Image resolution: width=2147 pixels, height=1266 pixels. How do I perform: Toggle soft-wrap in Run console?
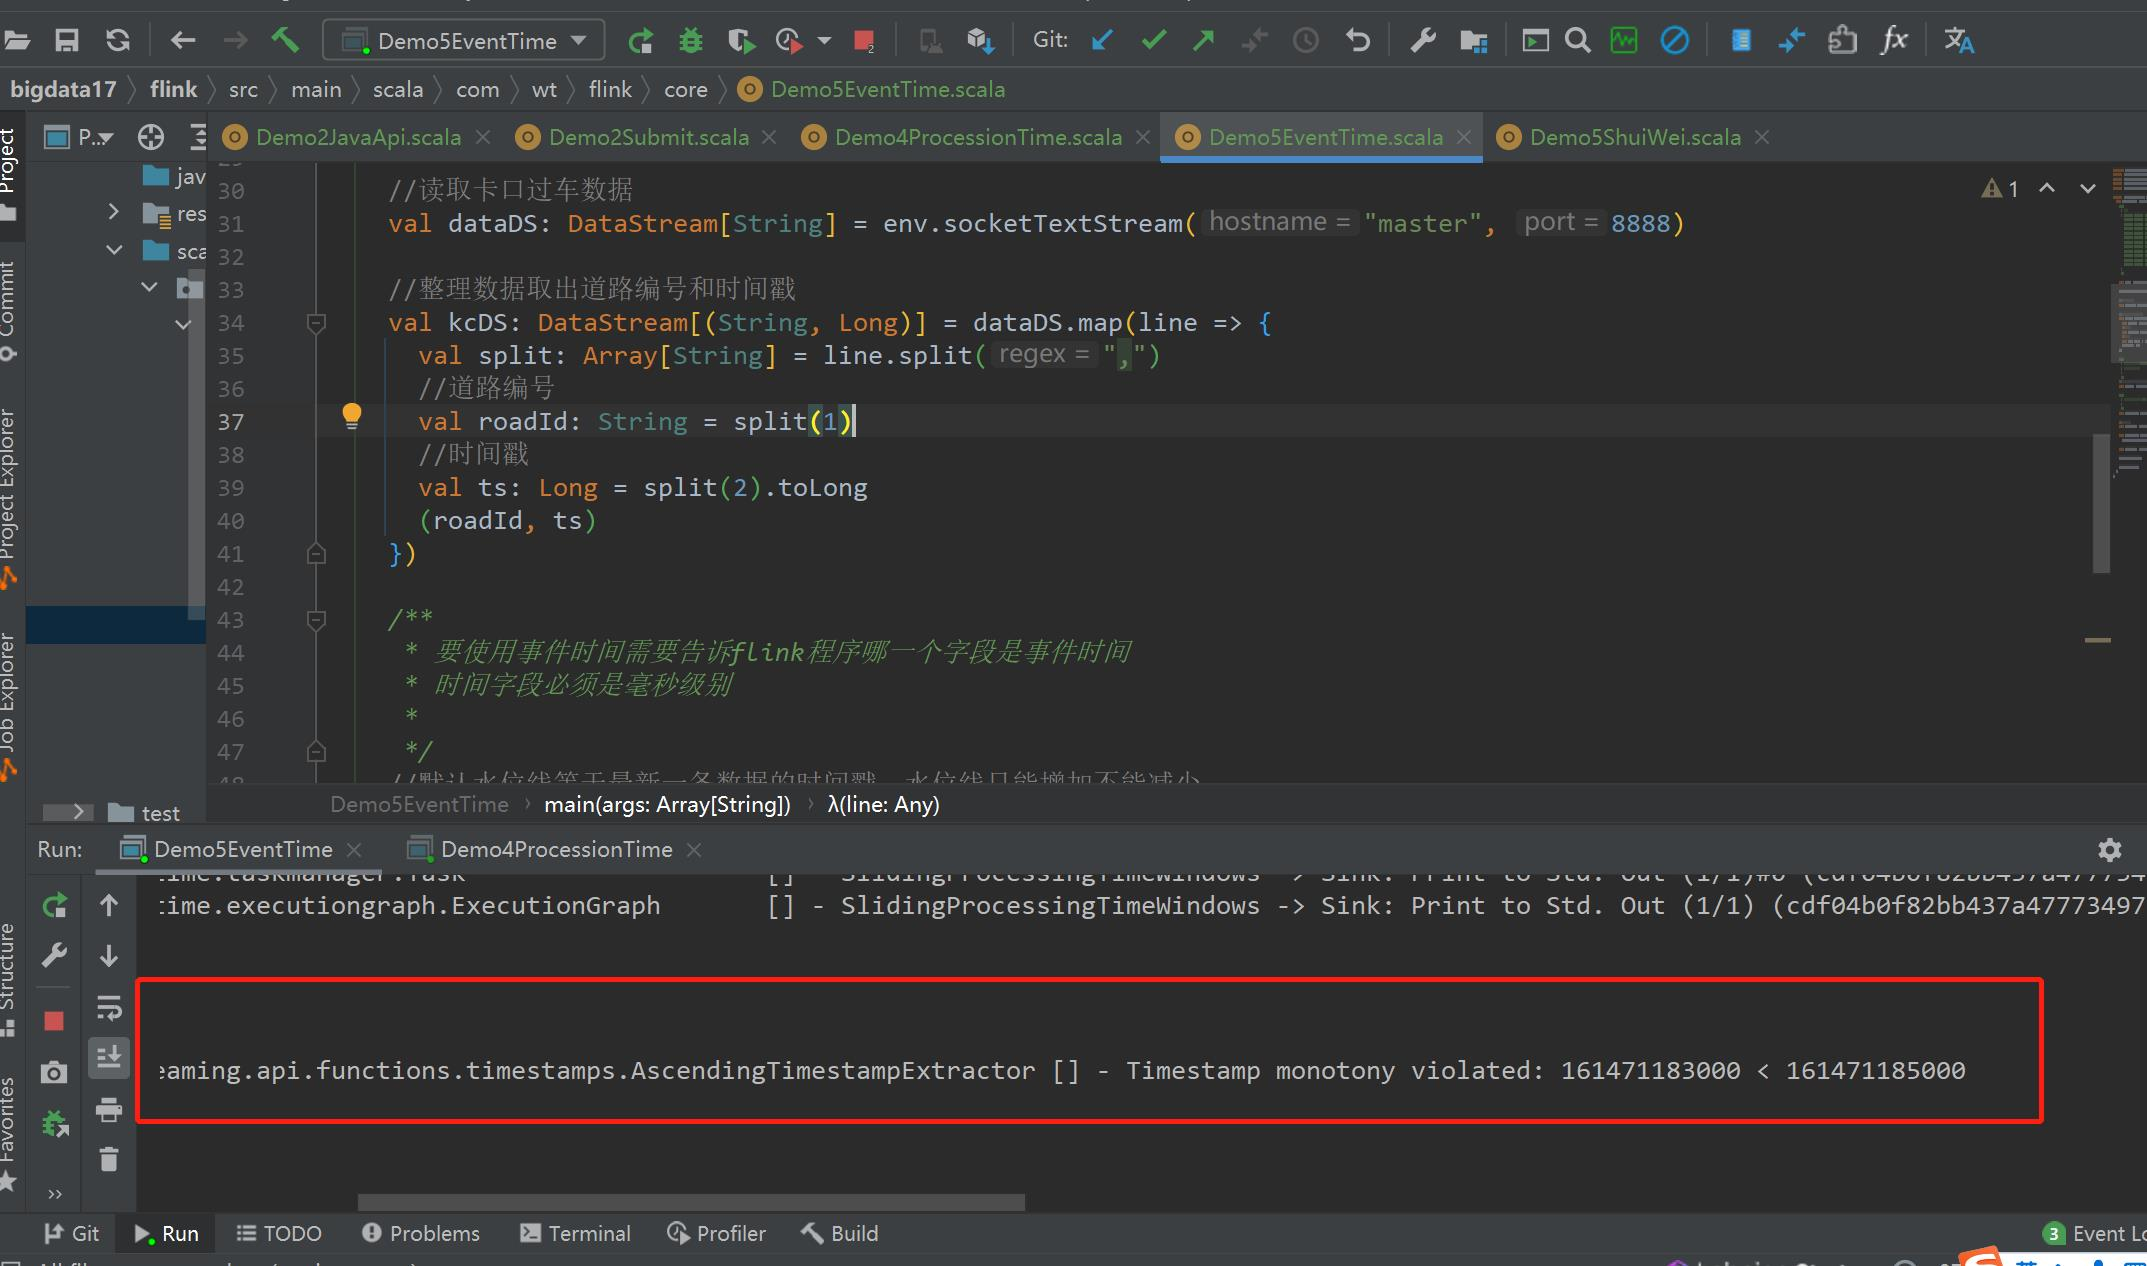109,1007
